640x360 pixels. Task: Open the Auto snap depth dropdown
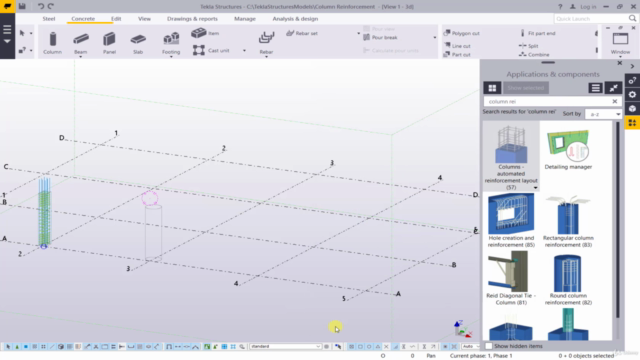click(470, 347)
